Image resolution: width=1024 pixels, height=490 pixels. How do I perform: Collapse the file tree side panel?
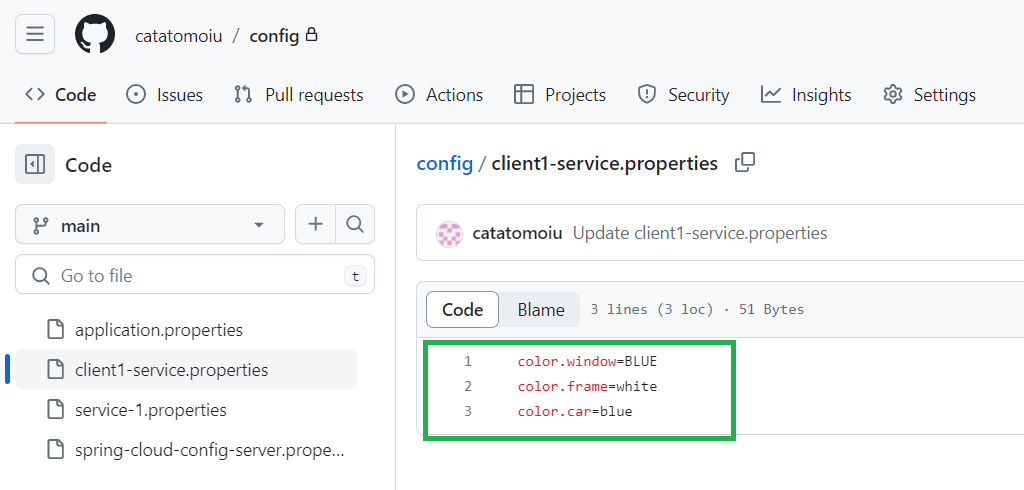point(35,165)
